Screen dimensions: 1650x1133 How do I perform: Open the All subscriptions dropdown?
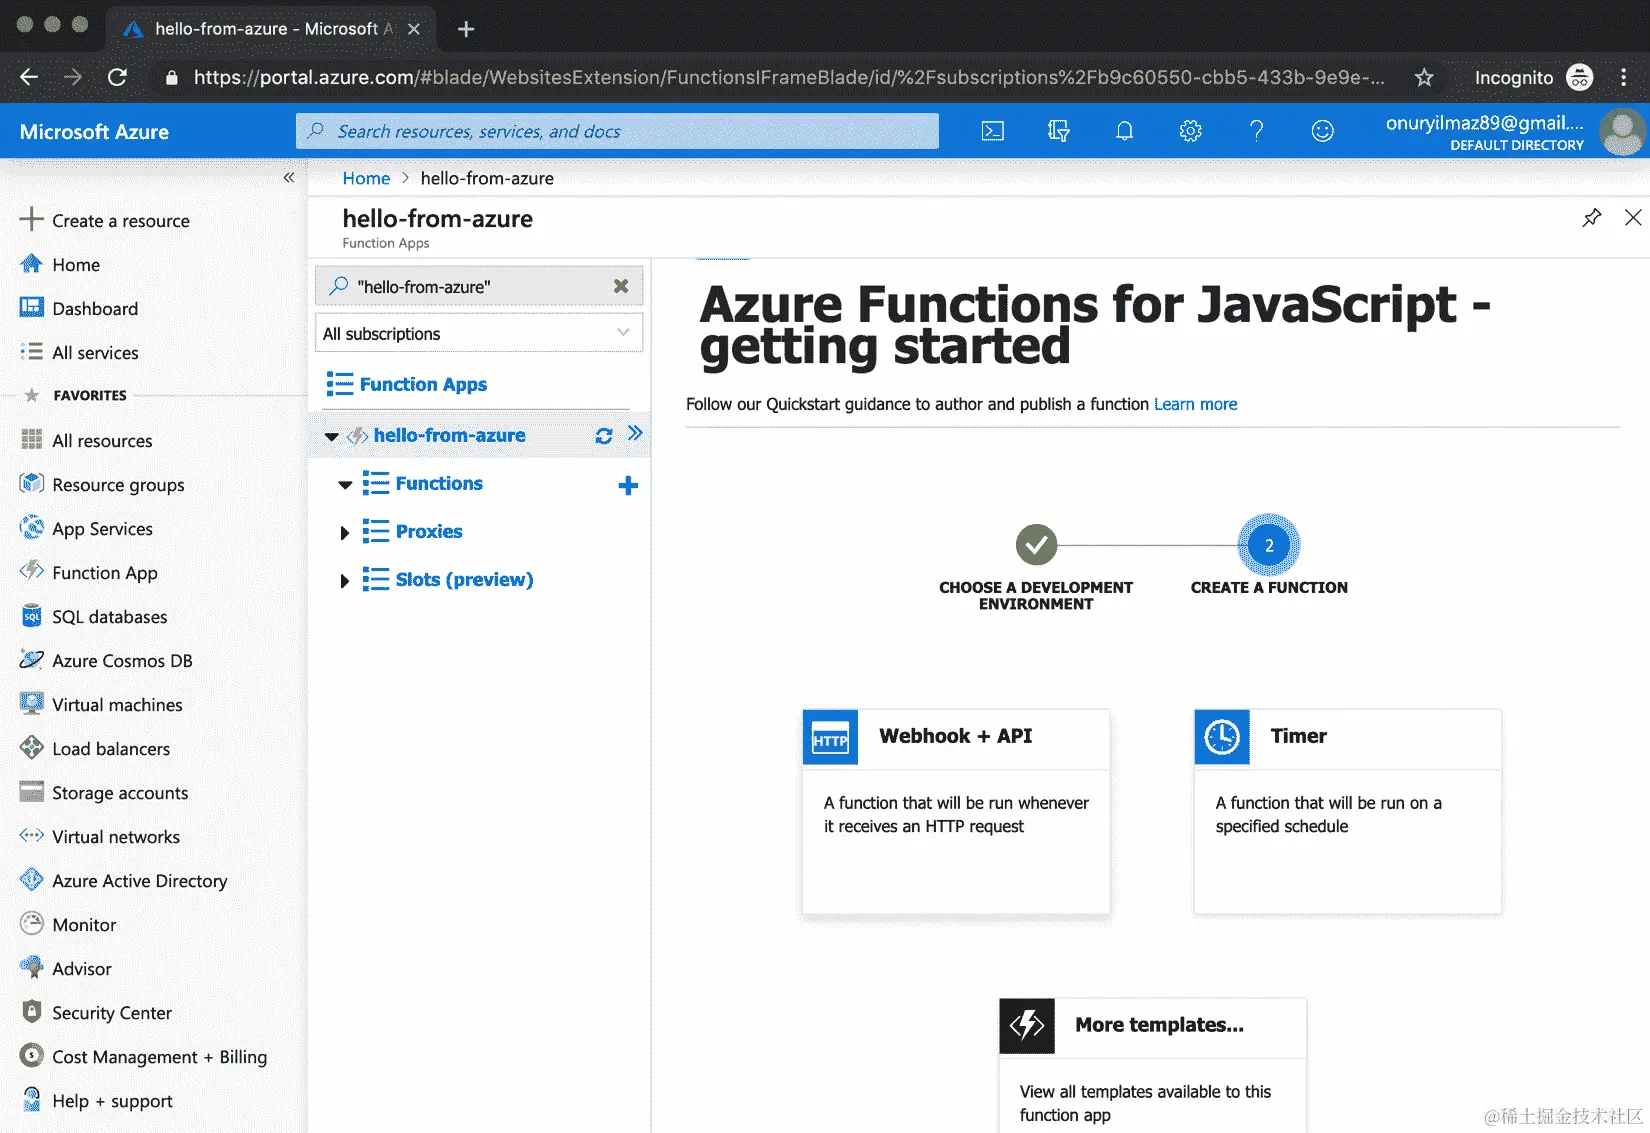point(479,333)
